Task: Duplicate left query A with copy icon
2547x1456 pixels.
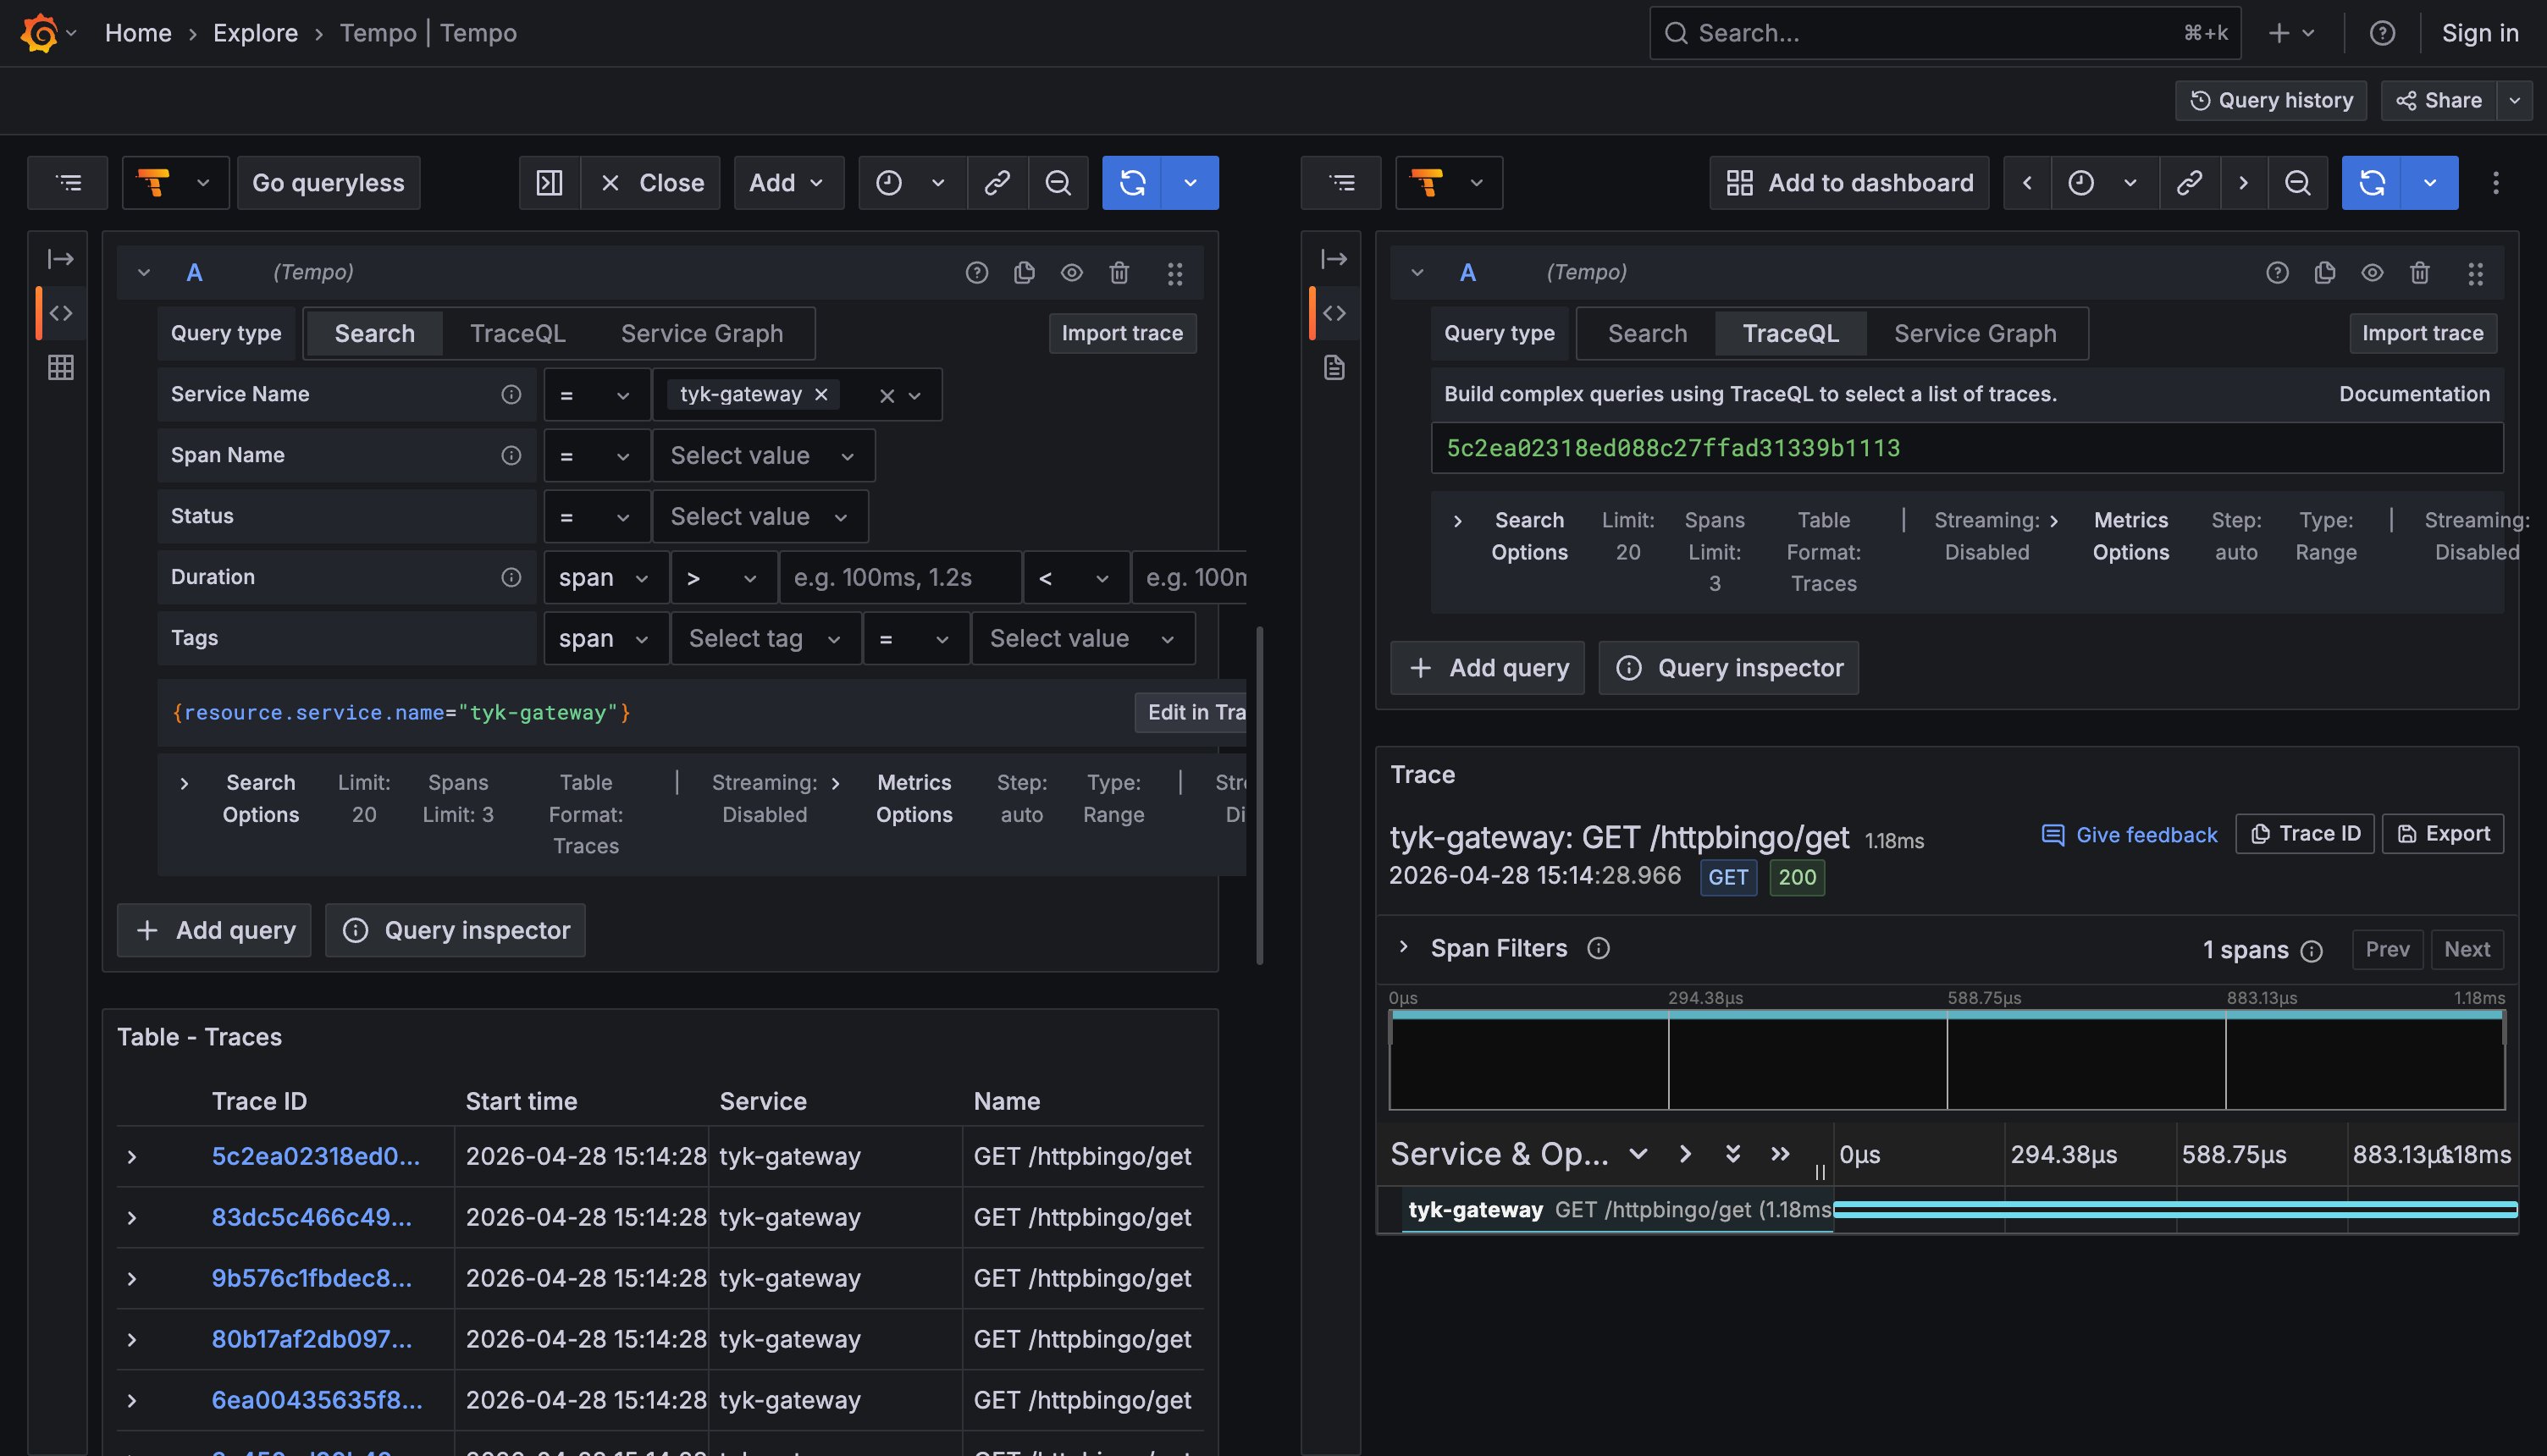Action: 1024,273
